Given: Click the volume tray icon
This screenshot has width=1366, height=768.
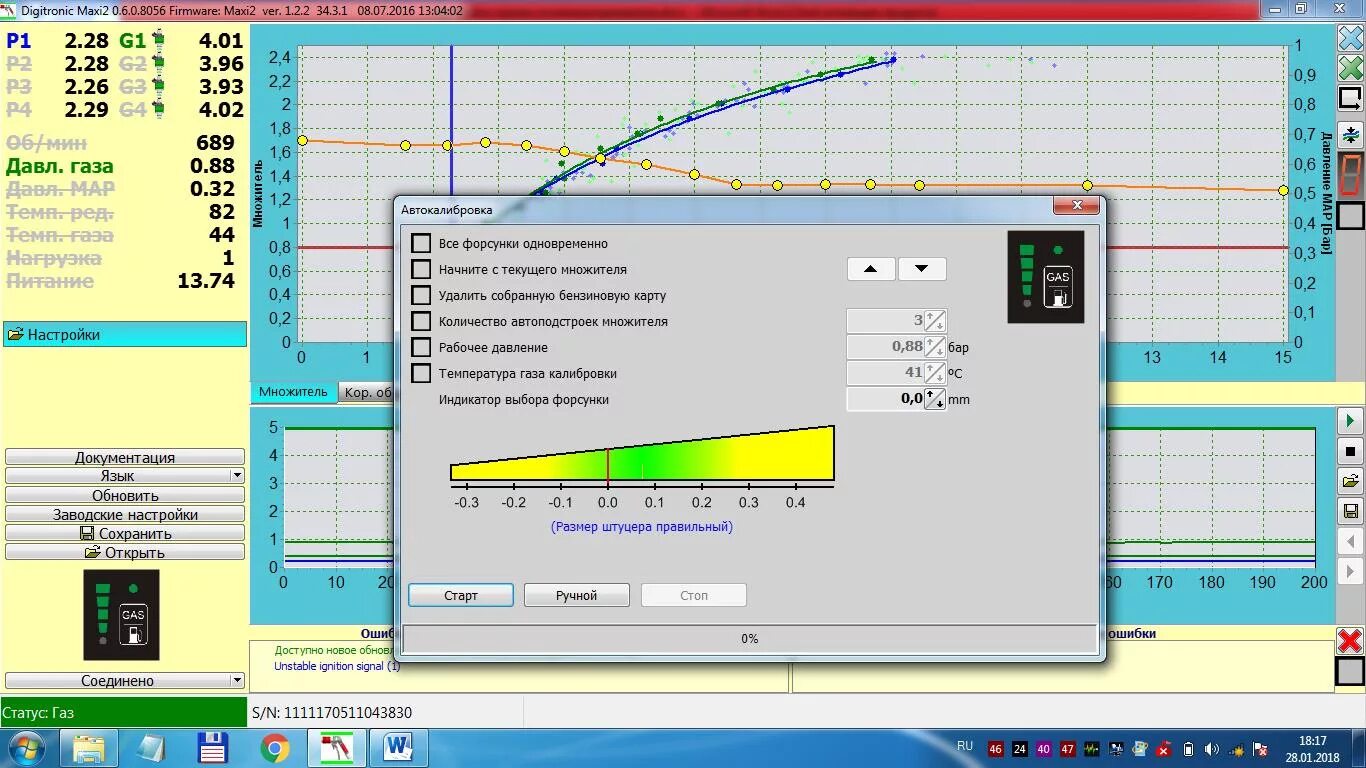Looking at the screenshot, I should click(x=1212, y=749).
